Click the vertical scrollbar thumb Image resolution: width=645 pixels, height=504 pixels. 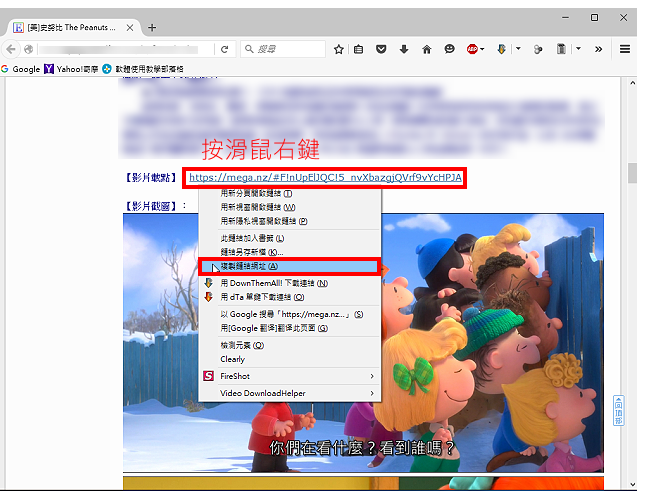pos(632,173)
